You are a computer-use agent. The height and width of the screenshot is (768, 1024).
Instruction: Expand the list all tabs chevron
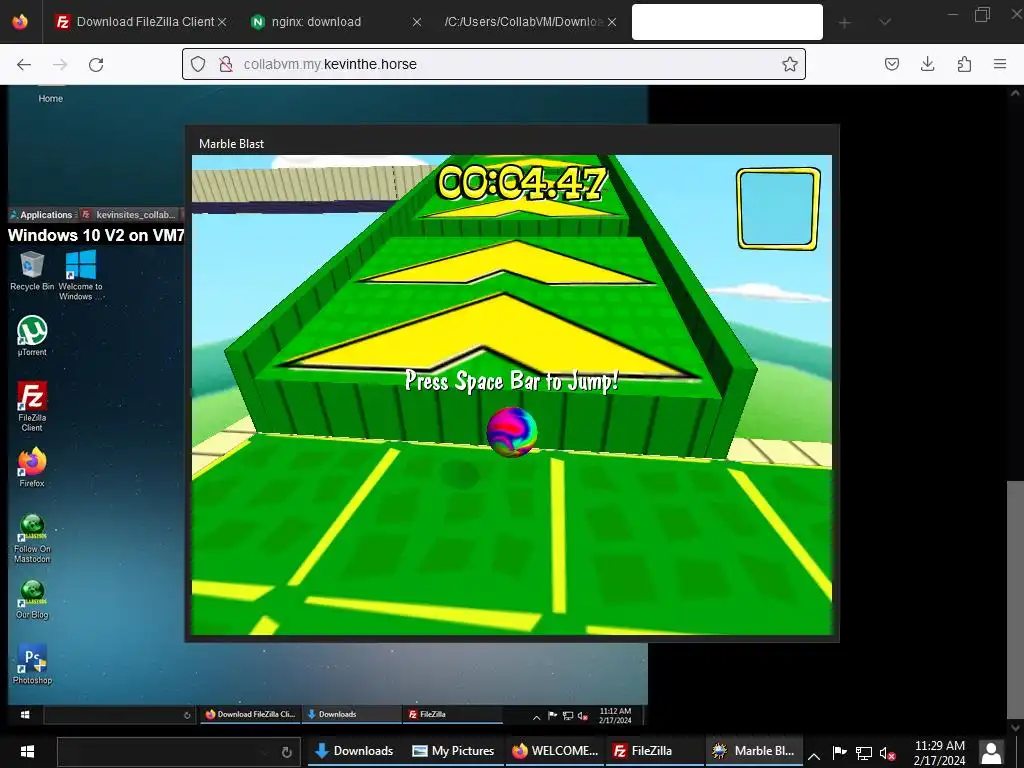[x=885, y=22]
